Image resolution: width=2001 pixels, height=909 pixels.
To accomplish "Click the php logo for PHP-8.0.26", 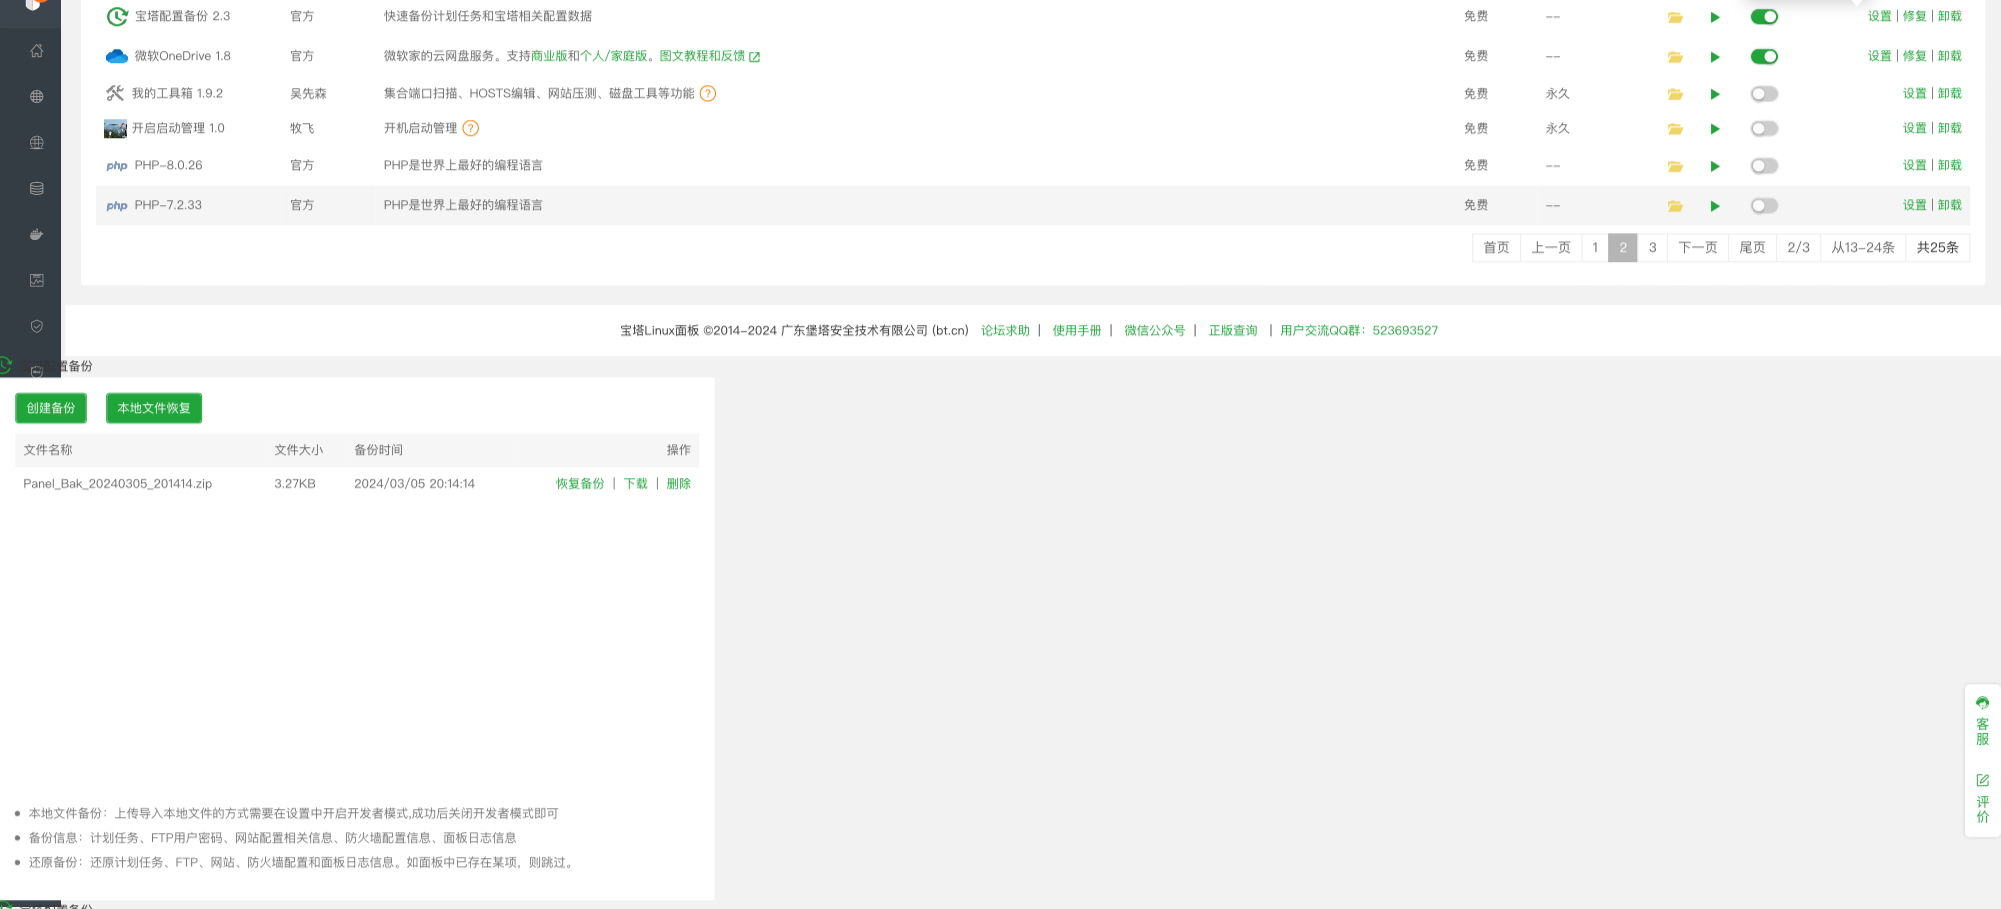I will 117,166.
